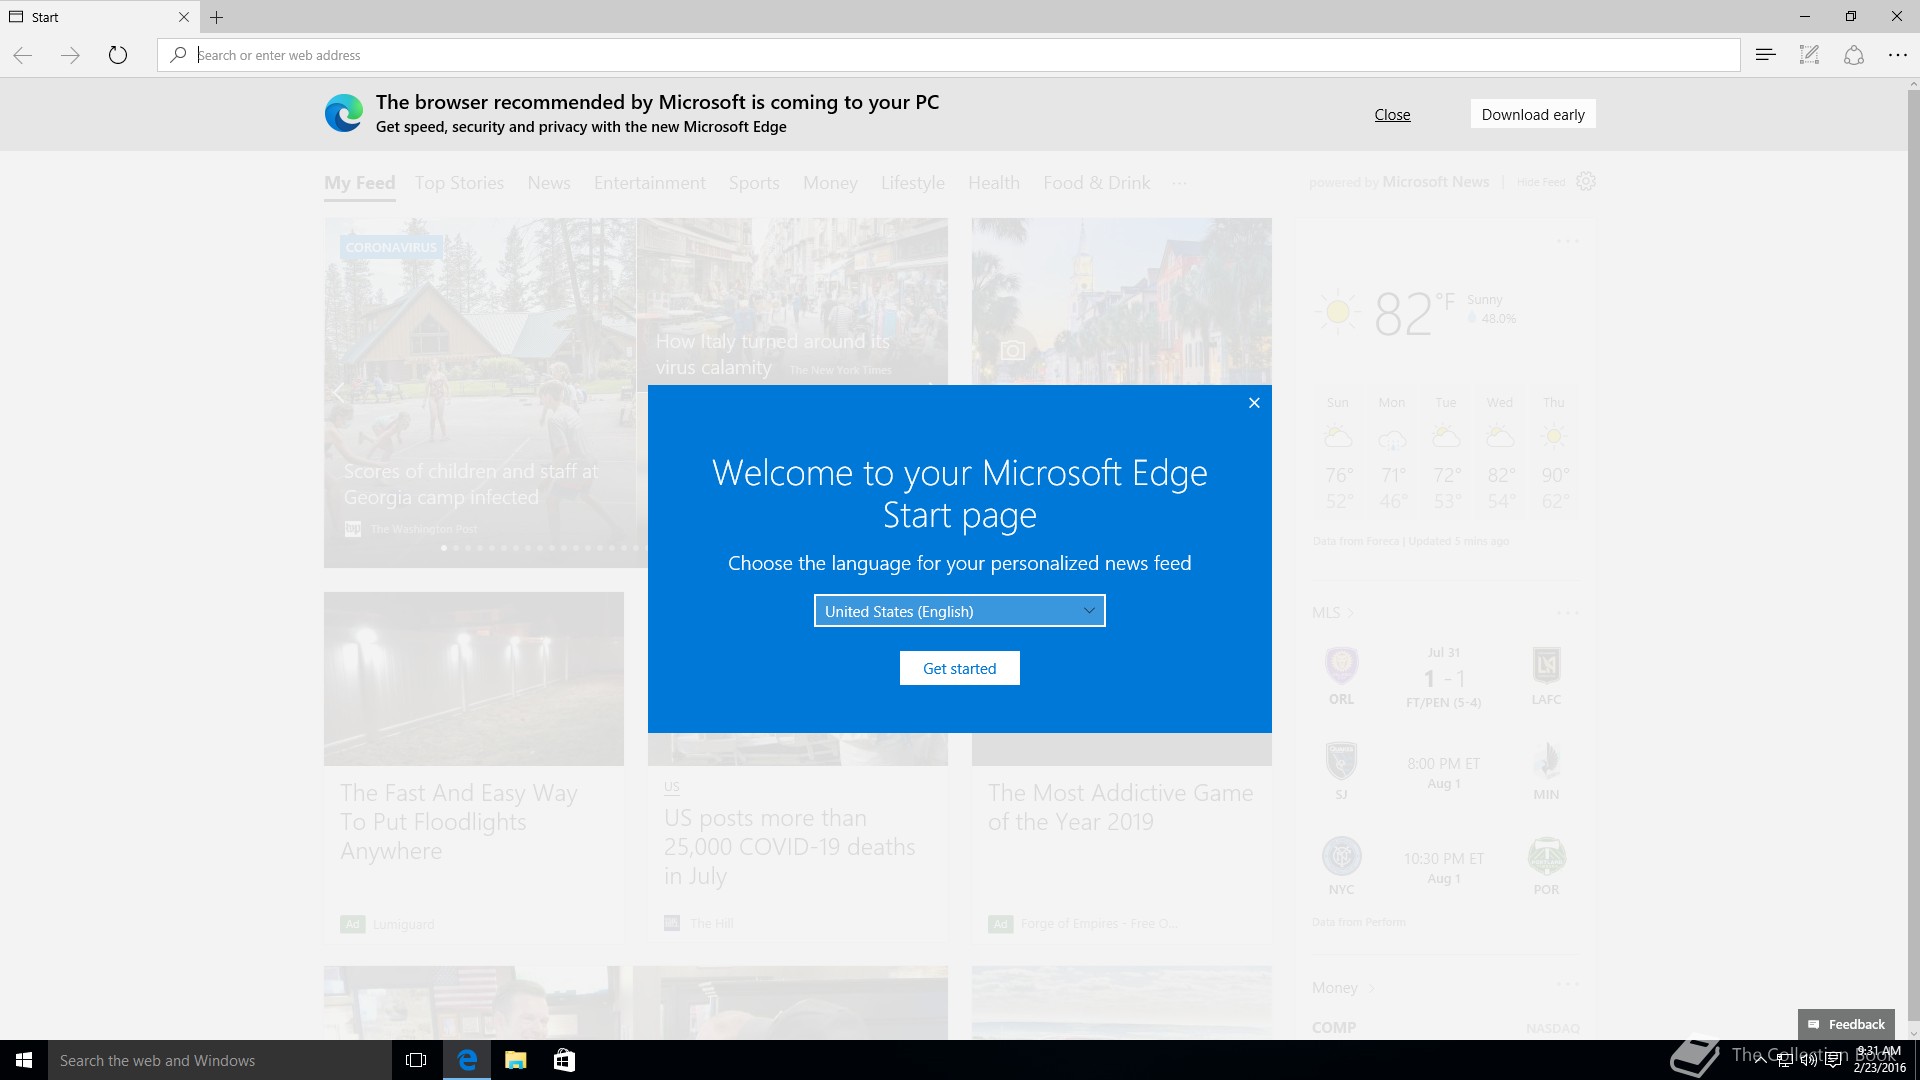Click the search or web address field

[x=948, y=55]
